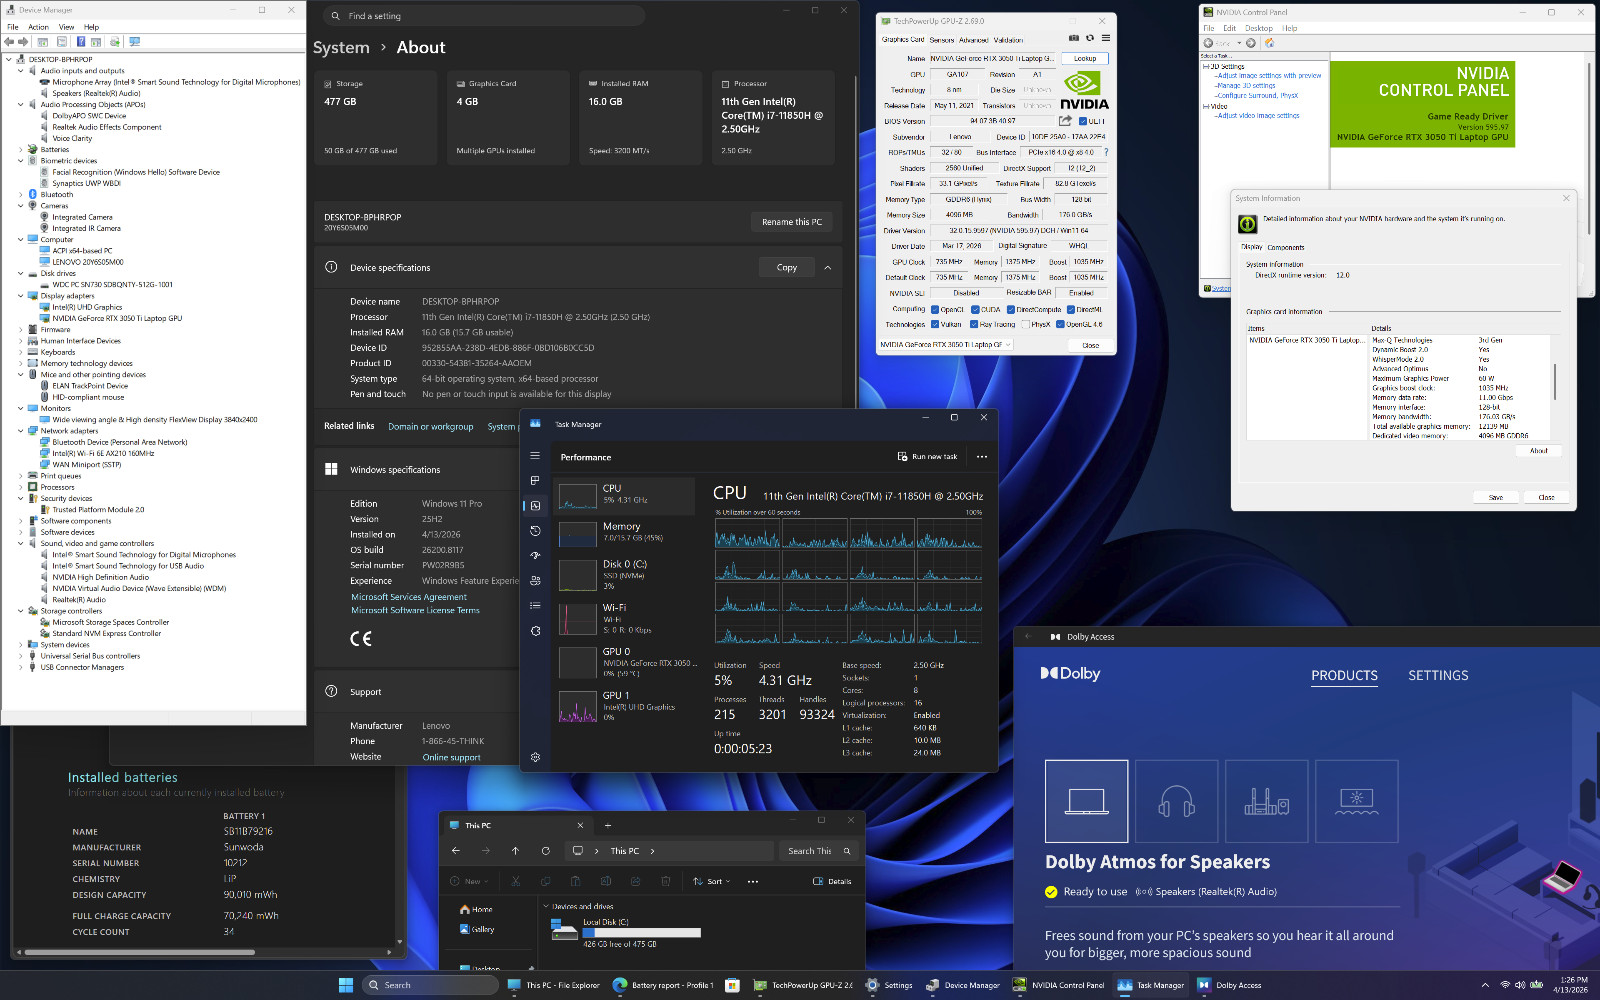Switch to Sensors tab in GPU-Z

942,40
